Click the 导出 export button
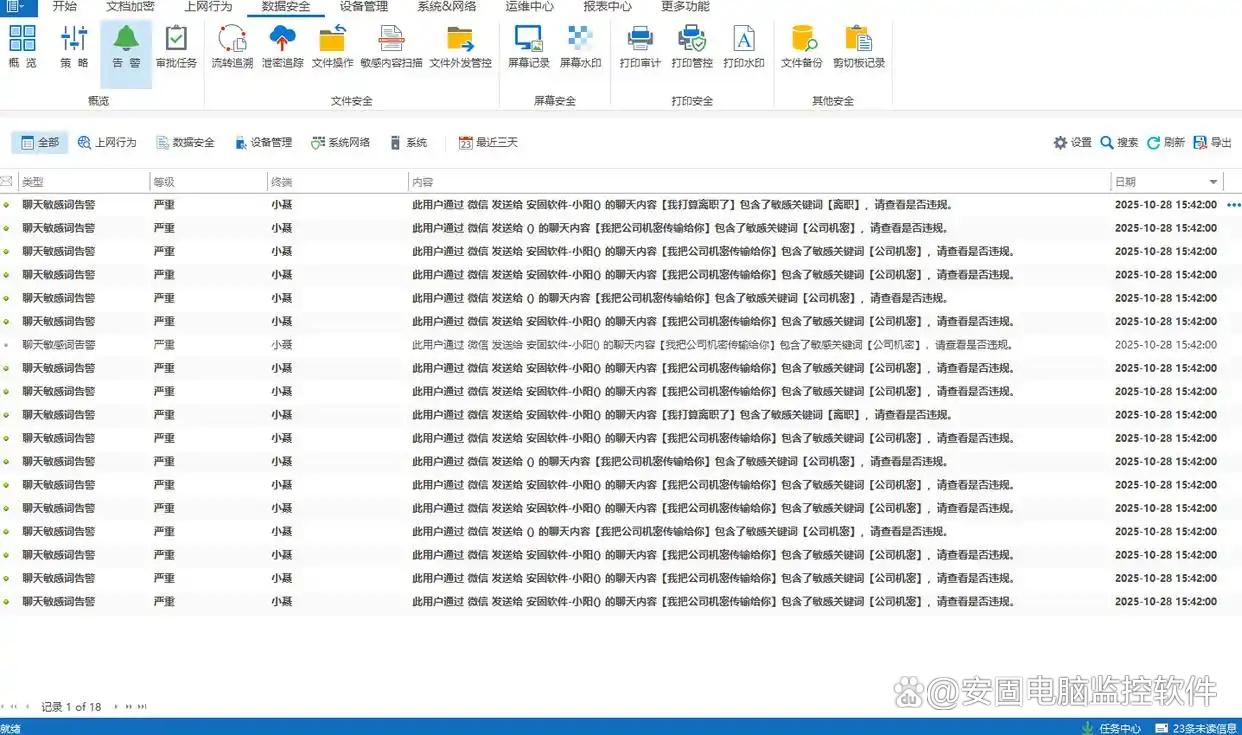Image resolution: width=1242 pixels, height=735 pixels. 1212,143
